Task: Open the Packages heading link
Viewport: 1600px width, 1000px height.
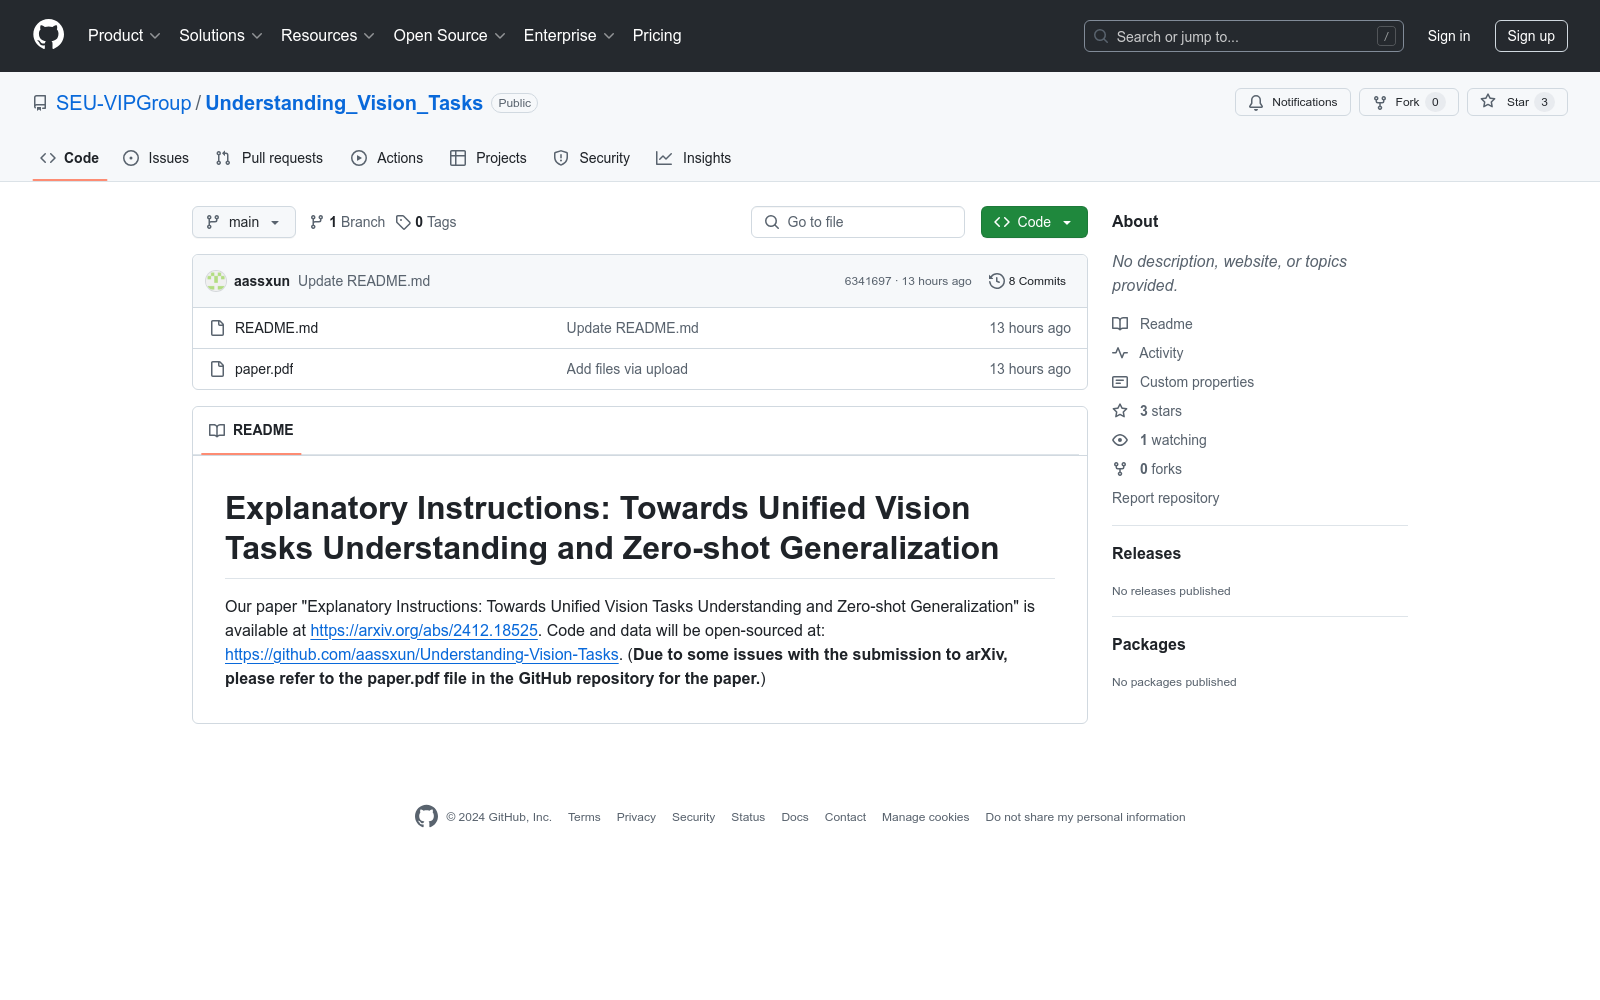Action: pyautogui.click(x=1148, y=644)
